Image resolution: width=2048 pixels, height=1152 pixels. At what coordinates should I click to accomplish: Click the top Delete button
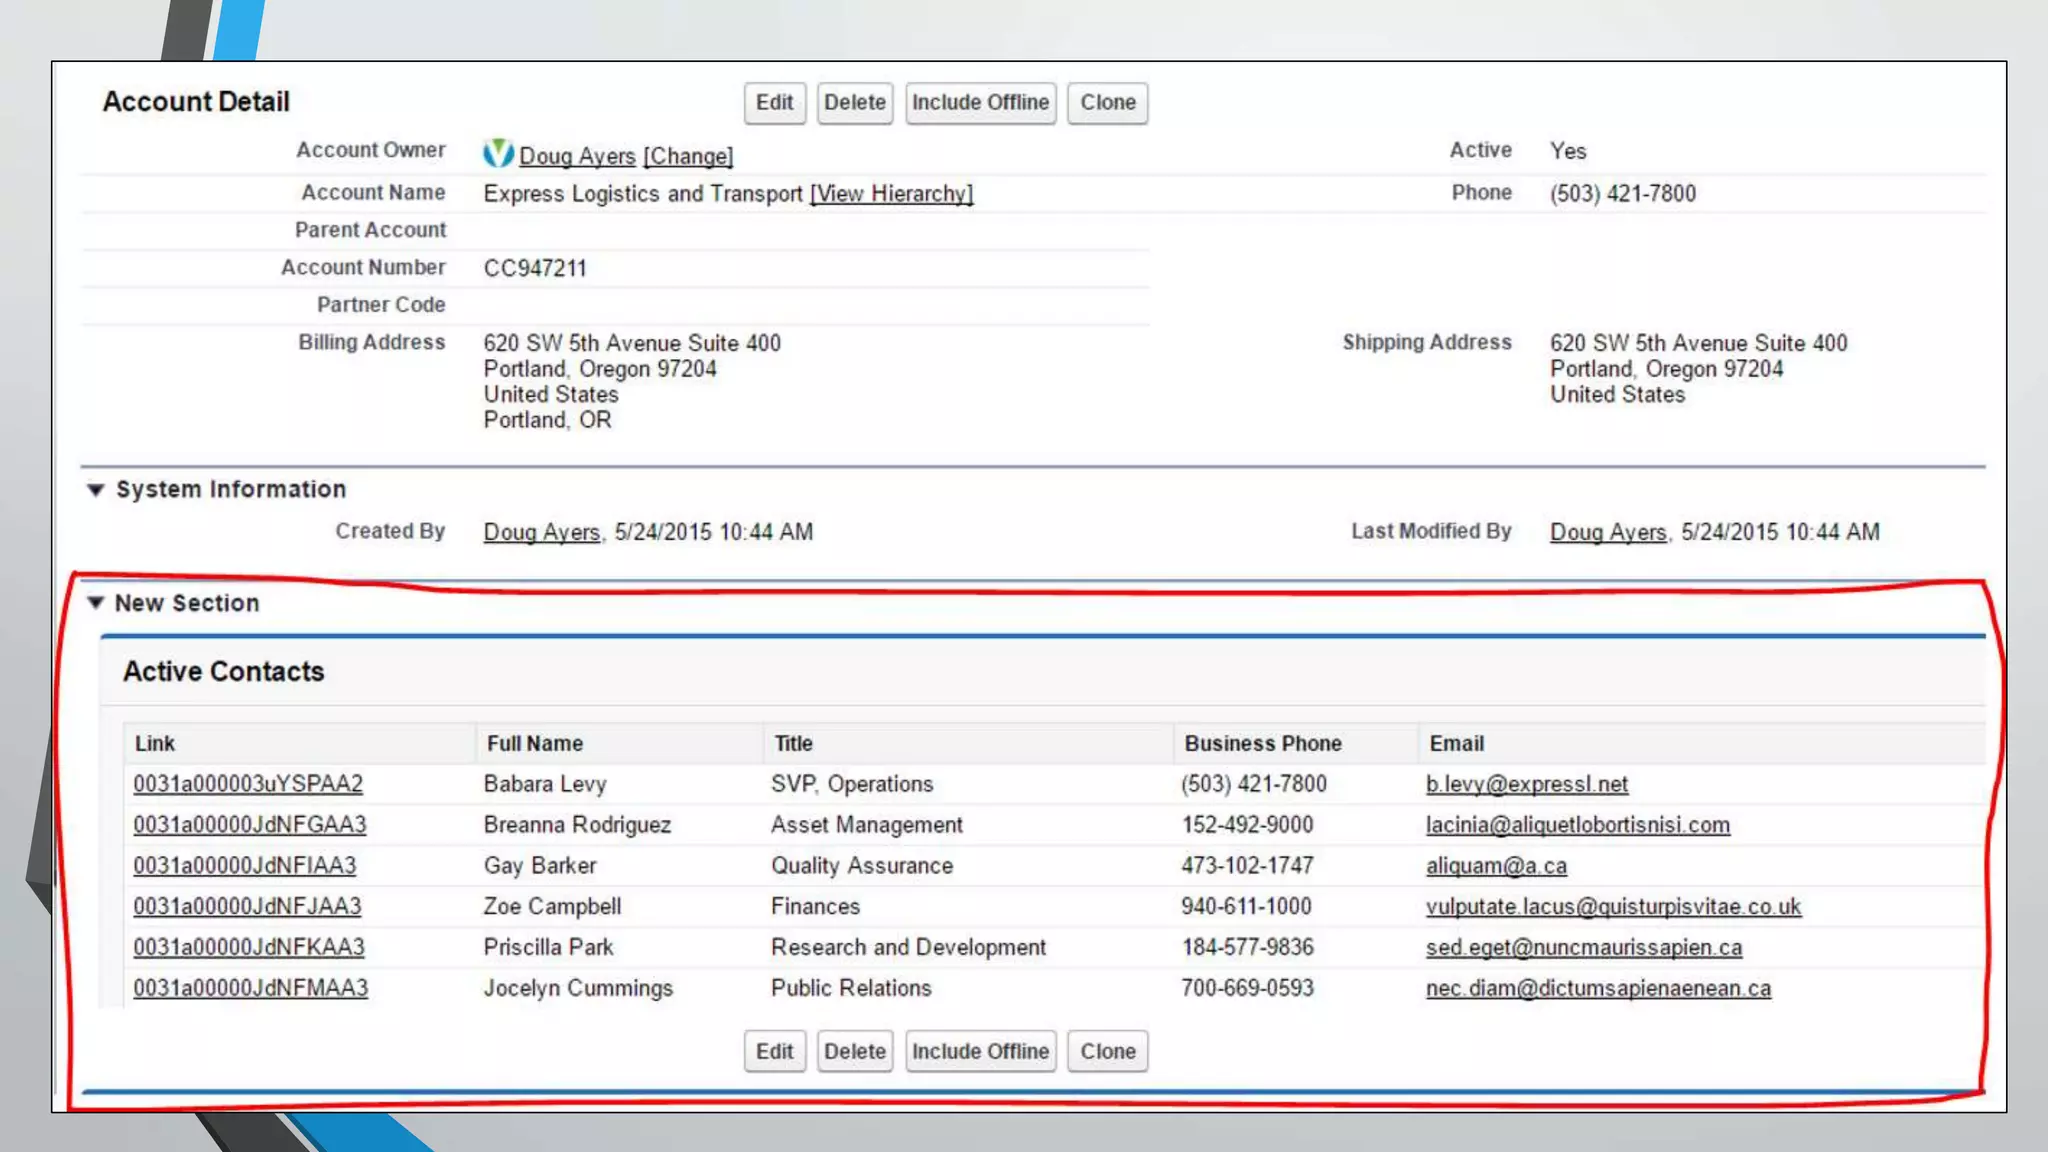pos(854,103)
